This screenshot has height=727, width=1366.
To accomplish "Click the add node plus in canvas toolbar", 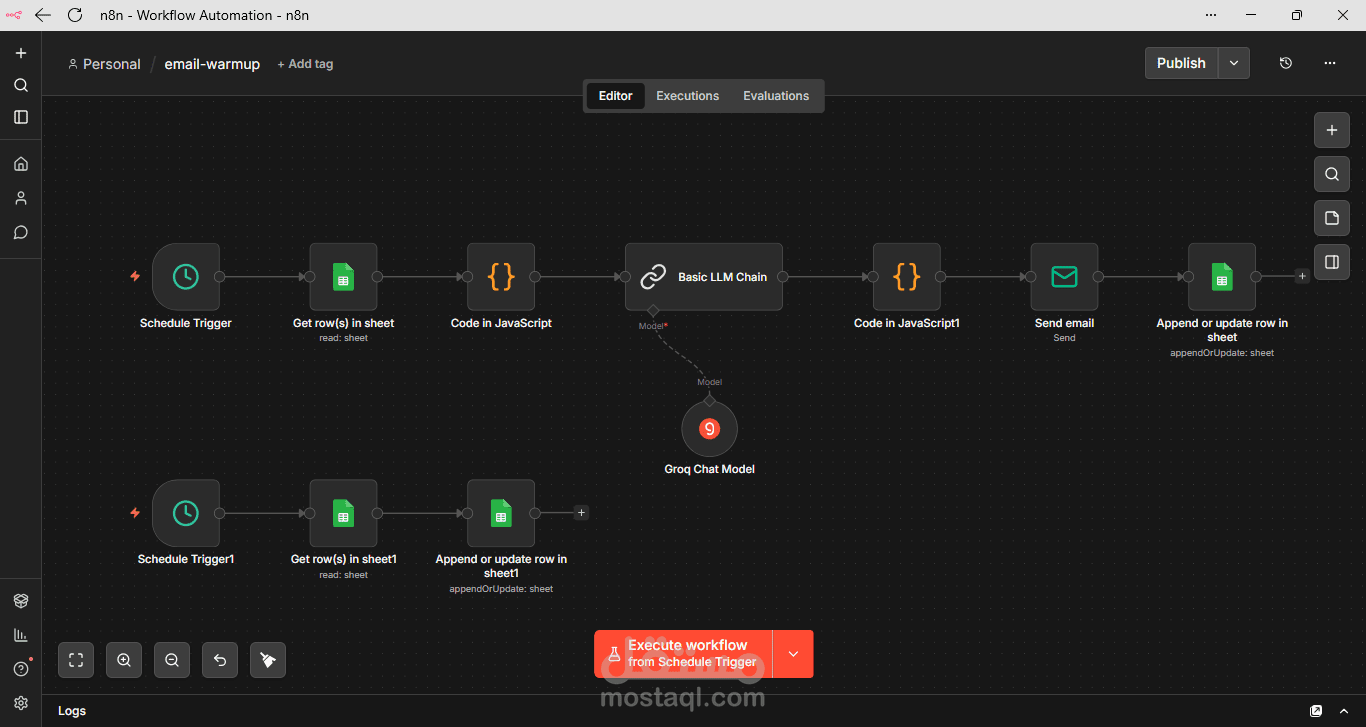I will (x=1331, y=130).
